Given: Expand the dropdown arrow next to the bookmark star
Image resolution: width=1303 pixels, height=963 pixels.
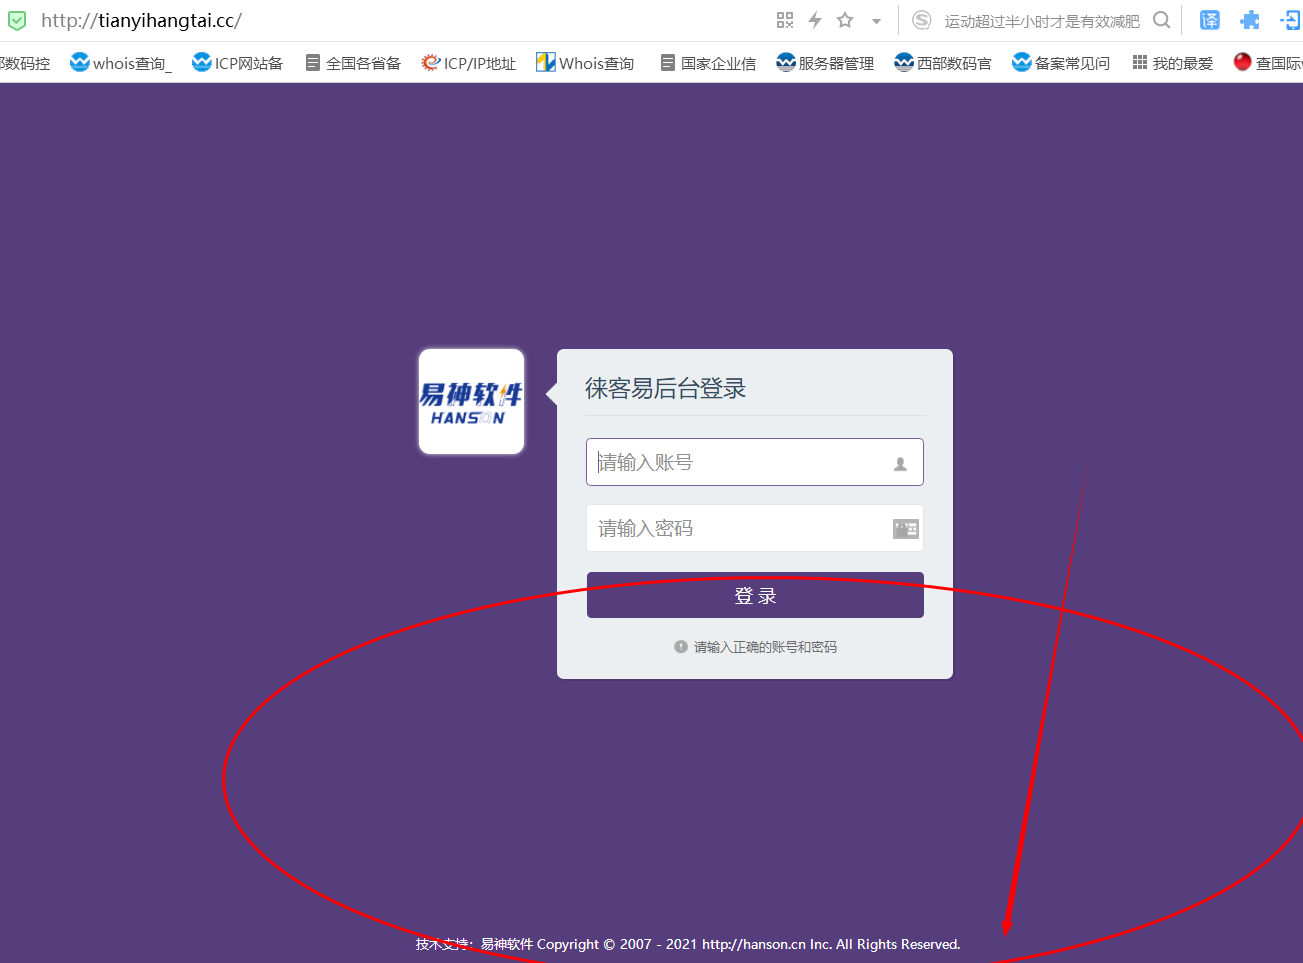Looking at the screenshot, I should click(875, 20).
